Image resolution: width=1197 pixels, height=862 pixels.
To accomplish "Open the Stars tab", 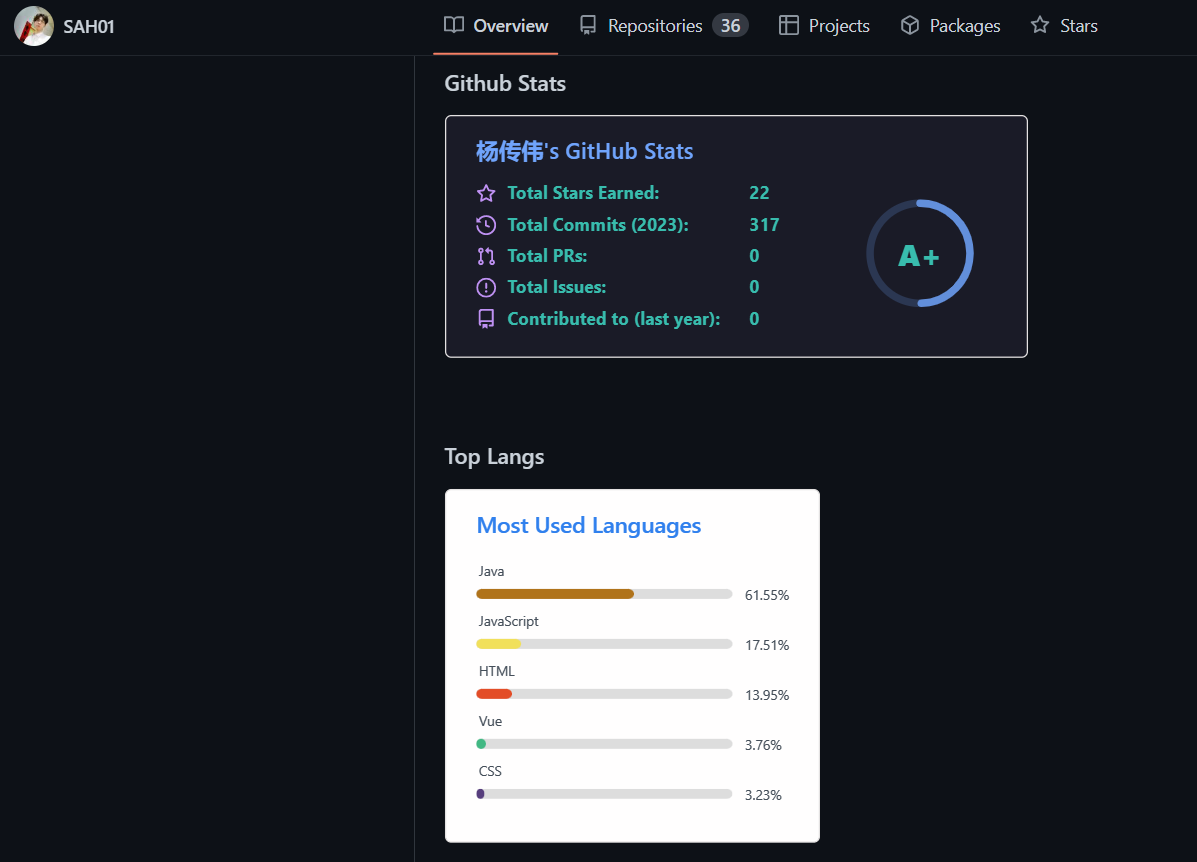I will pos(1064,26).
